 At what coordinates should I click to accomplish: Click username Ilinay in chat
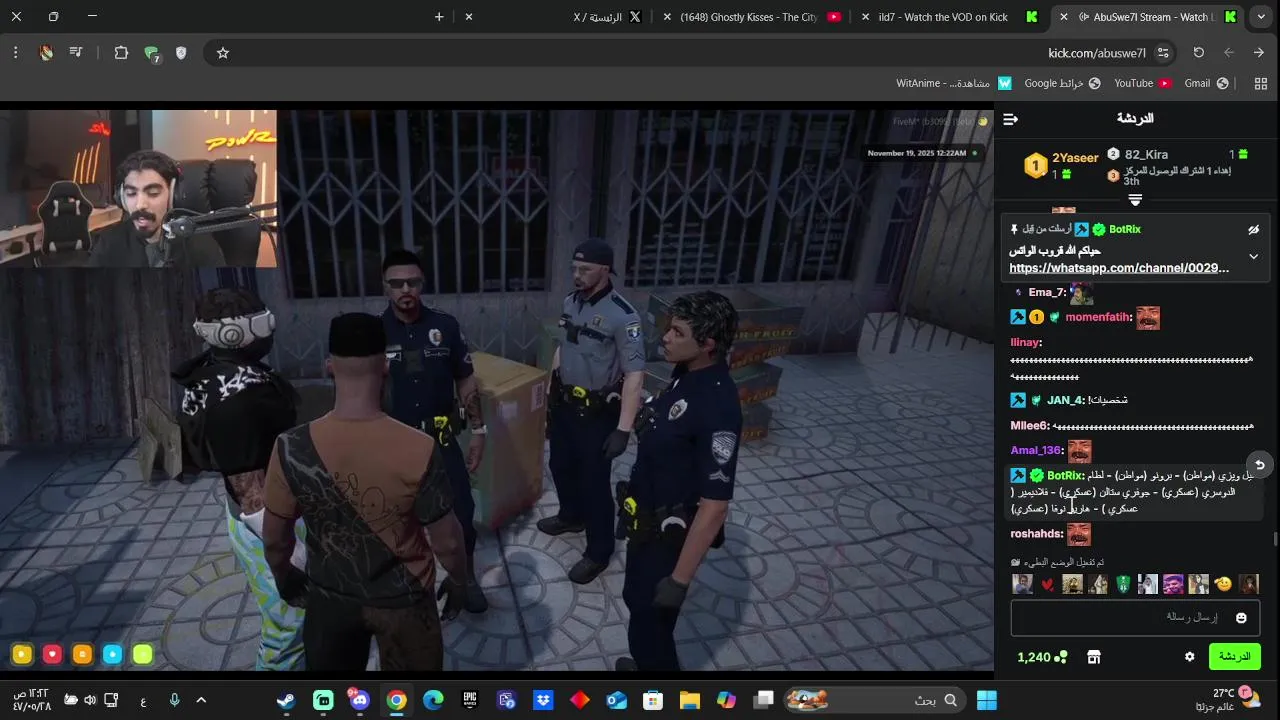click(1026, 342)
